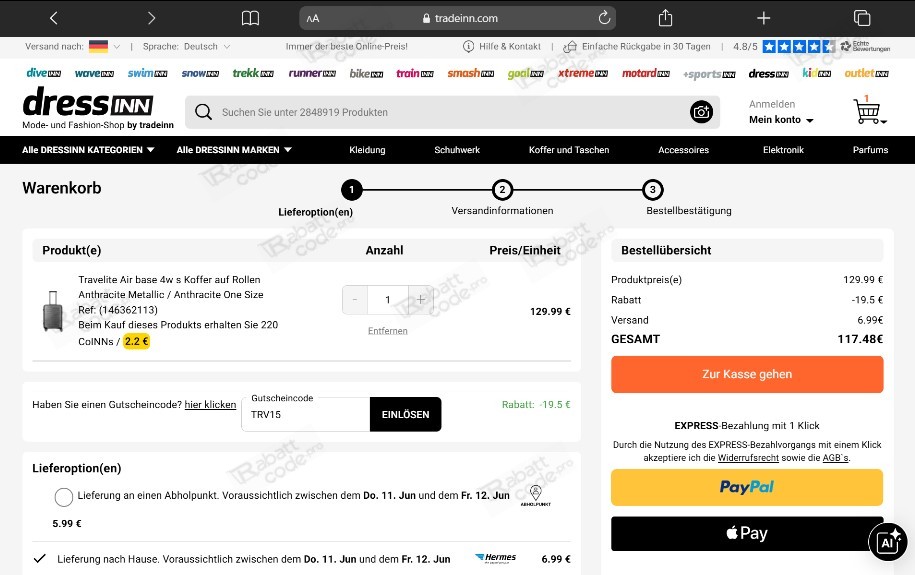
Task: Open the diveinn store logo
Action: (44, 73)
